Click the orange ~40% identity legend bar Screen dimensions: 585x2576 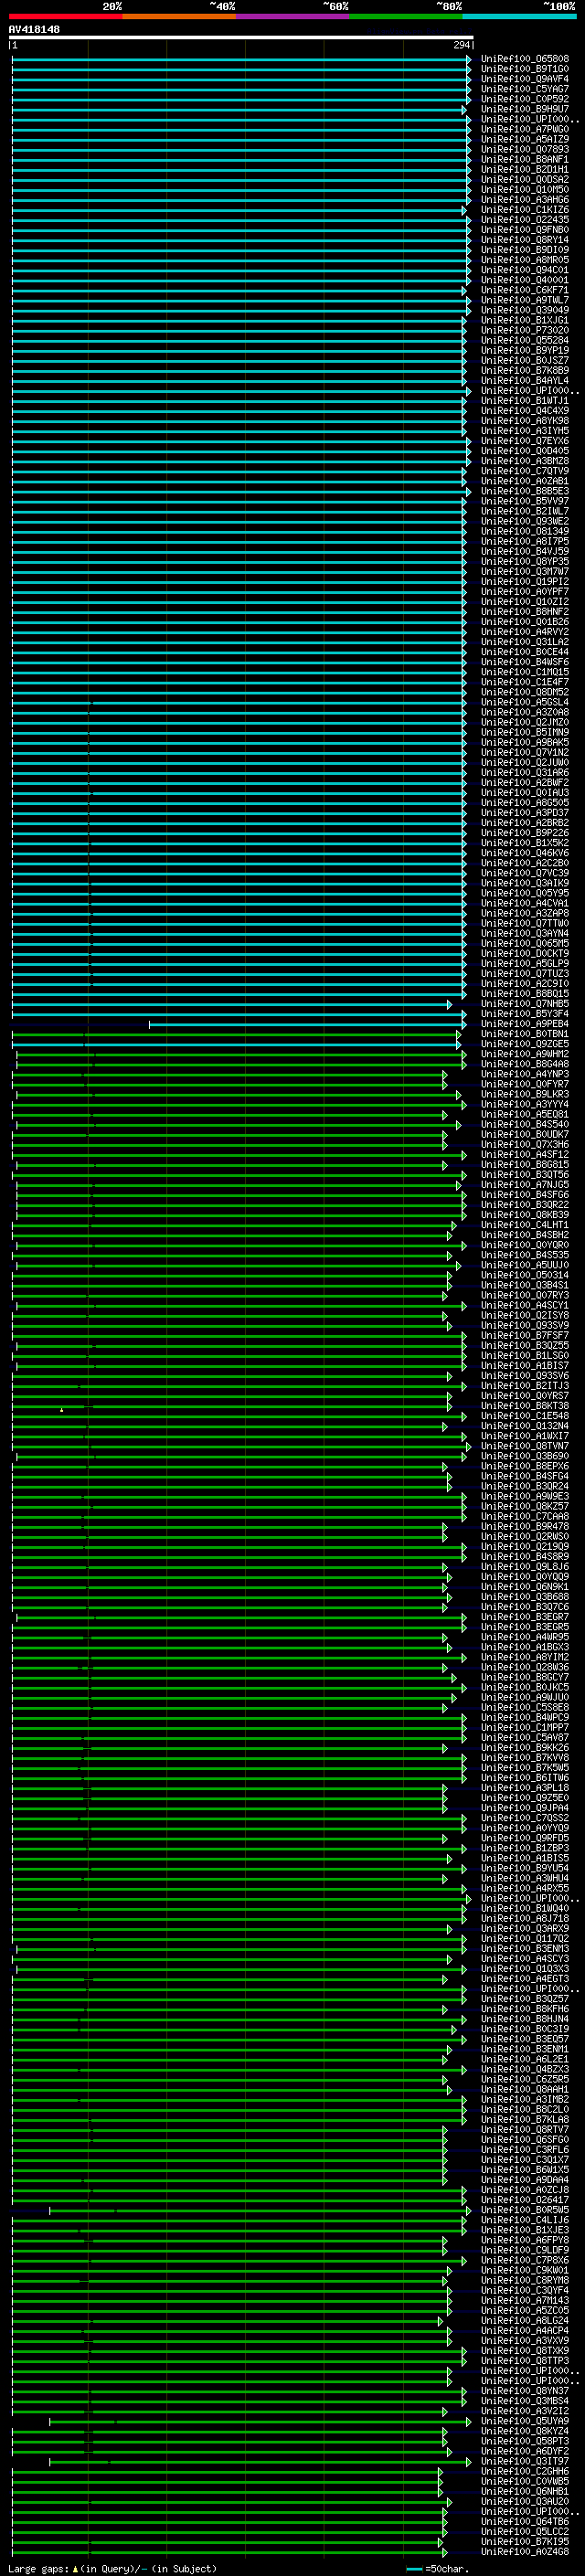[178, 16]
